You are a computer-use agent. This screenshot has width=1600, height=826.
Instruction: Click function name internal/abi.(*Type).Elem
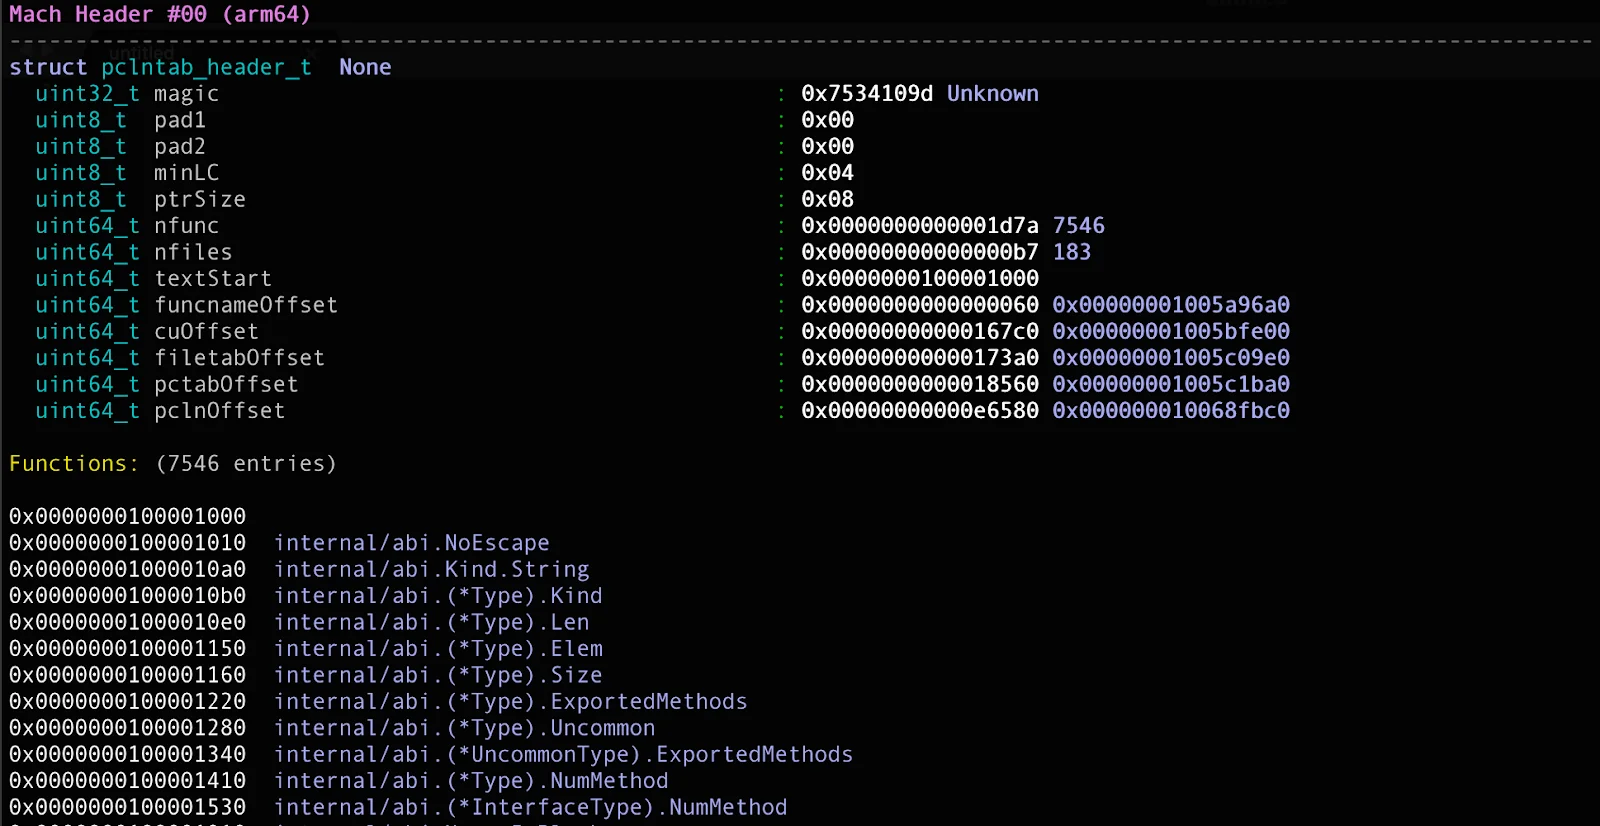(438, 649)
